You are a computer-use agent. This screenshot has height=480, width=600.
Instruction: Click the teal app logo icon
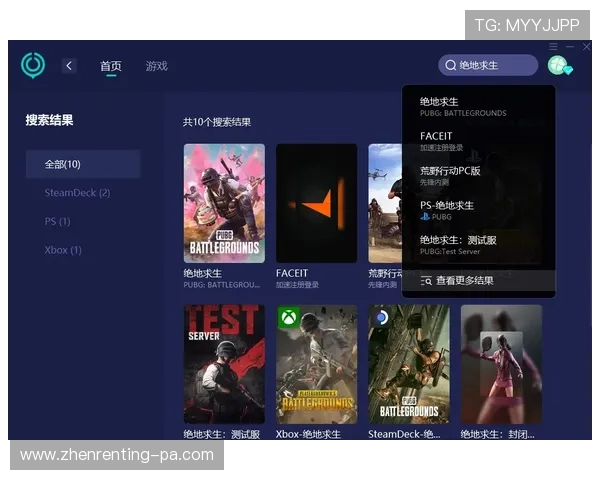pyautogui.click(x=33, y=65)
